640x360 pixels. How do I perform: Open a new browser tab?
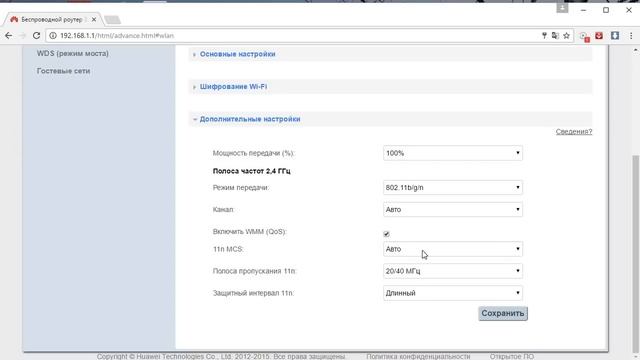click(112, 20)
